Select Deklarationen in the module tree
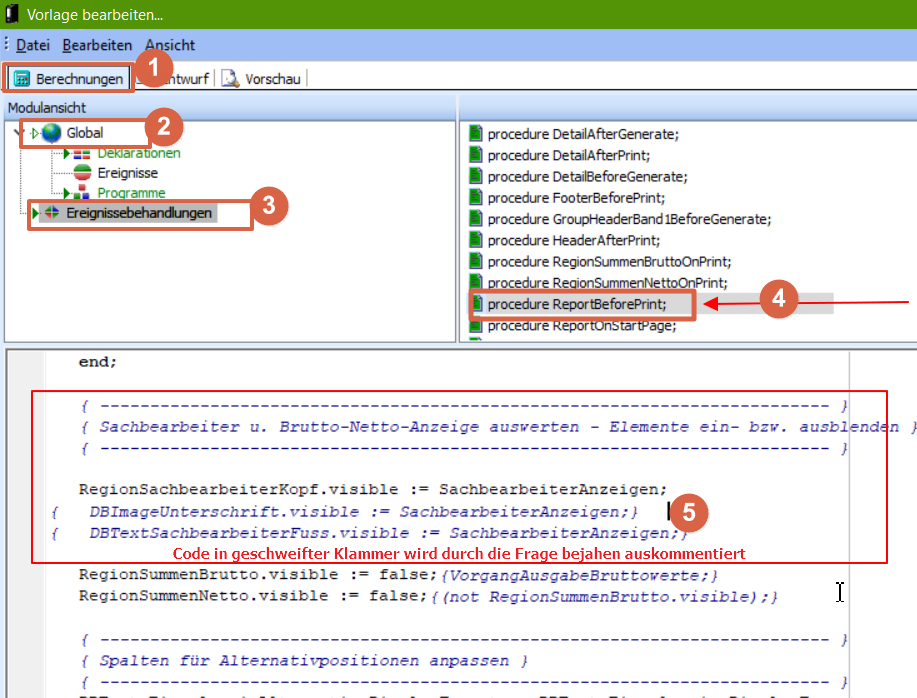This screenshot has height=698, width=917. (139, 153)
